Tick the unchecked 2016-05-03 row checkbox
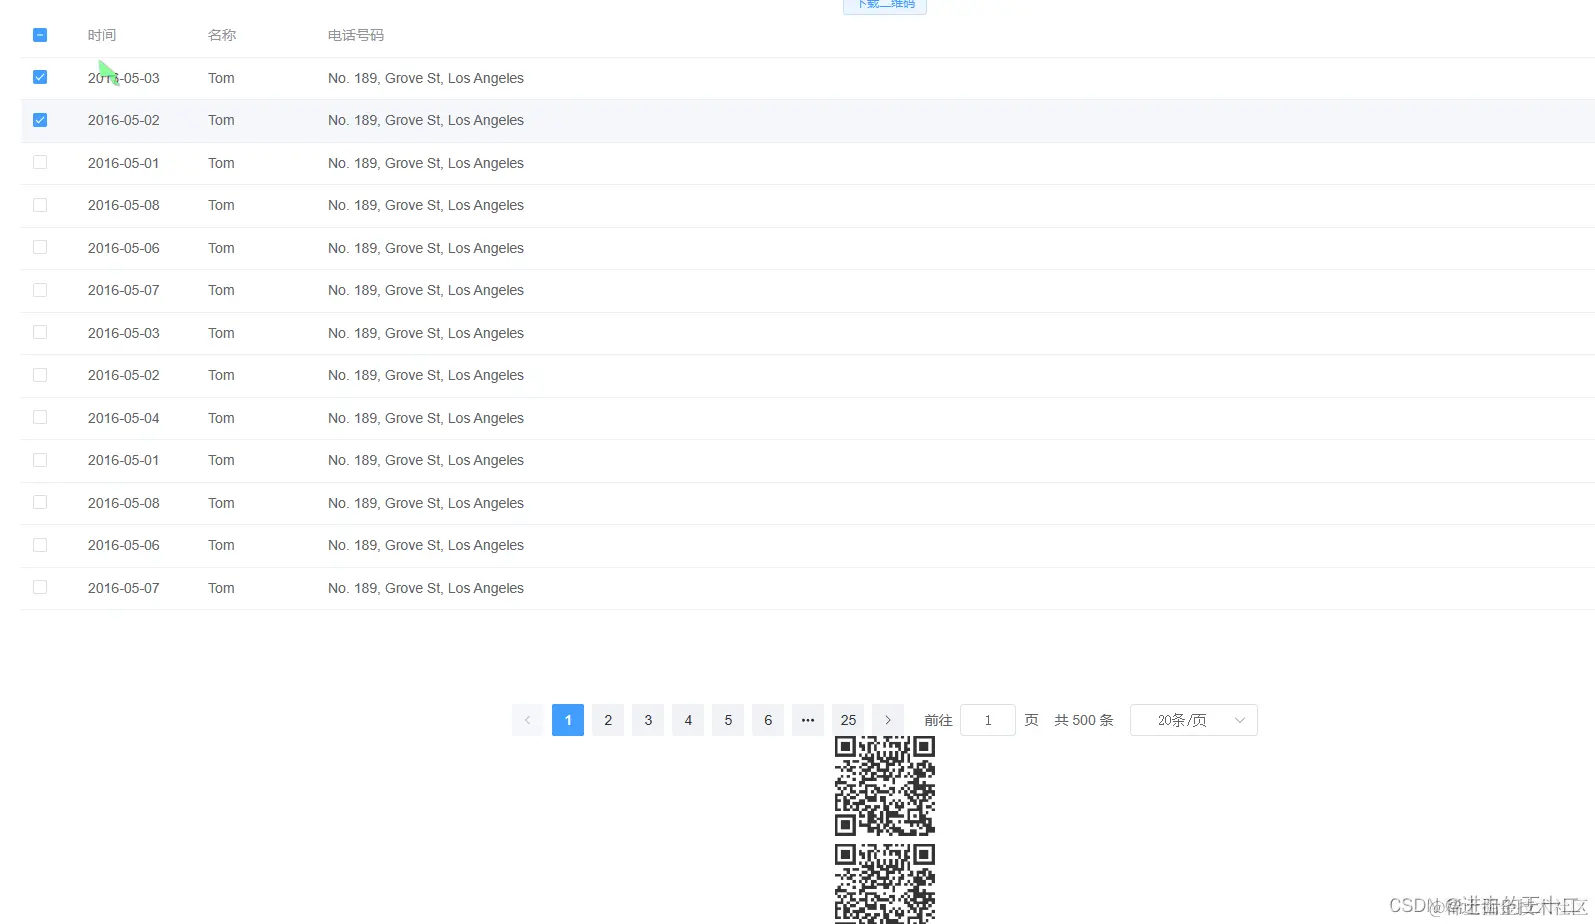 [x=40, y=332]
